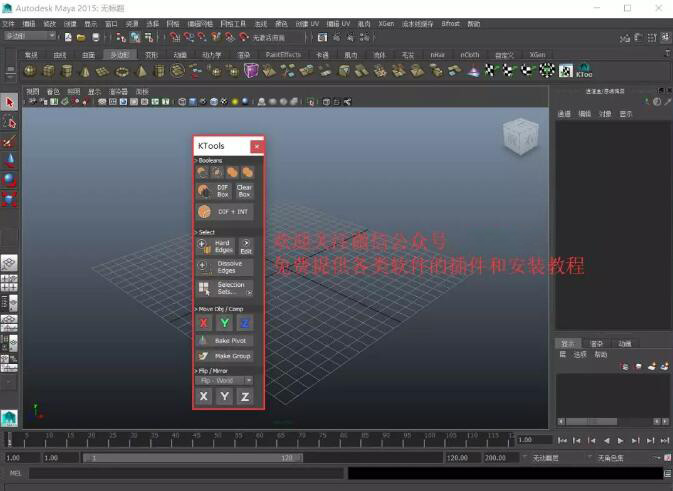This screenshot has width=673, height=491.
Task: Choose the Scale tool in toolbox
Action: point(9,199)
